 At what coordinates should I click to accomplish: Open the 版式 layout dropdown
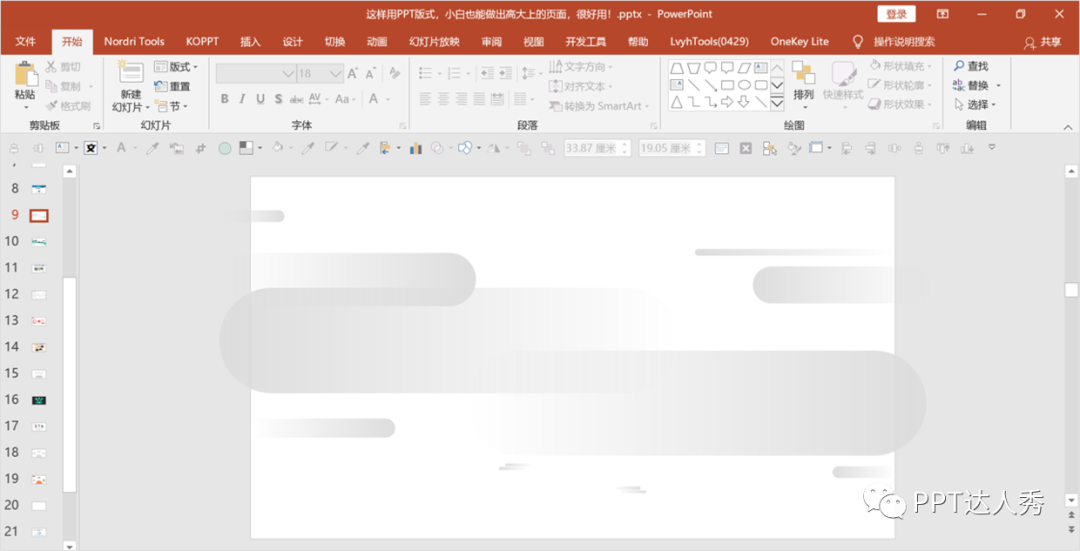coord(176,67)
